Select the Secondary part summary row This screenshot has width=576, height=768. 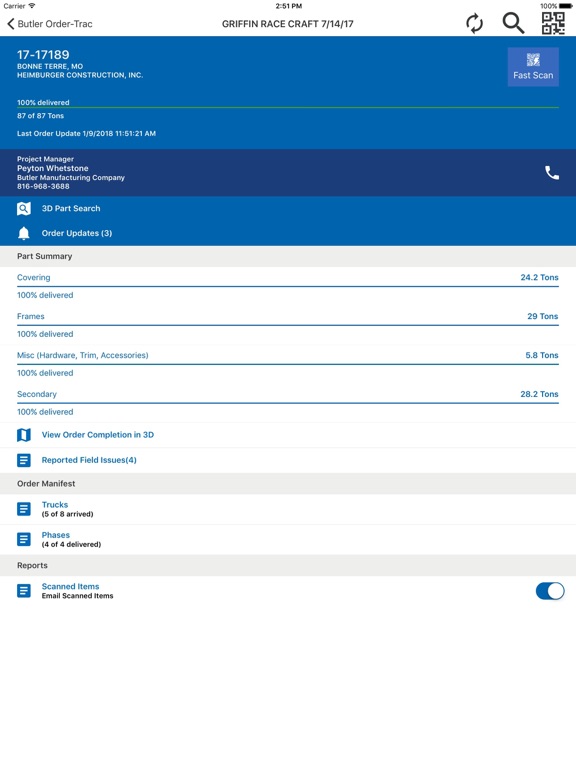click(288, 403)
